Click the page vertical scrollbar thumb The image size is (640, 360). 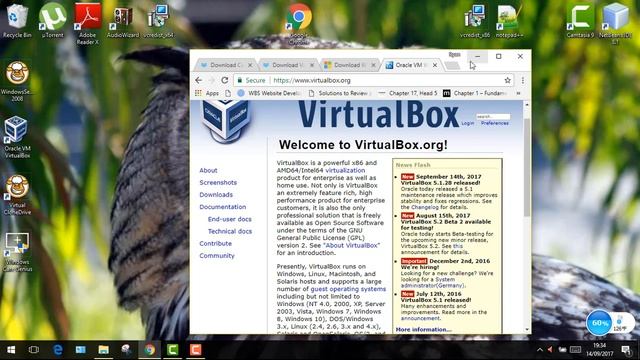[x=527, y=167]
